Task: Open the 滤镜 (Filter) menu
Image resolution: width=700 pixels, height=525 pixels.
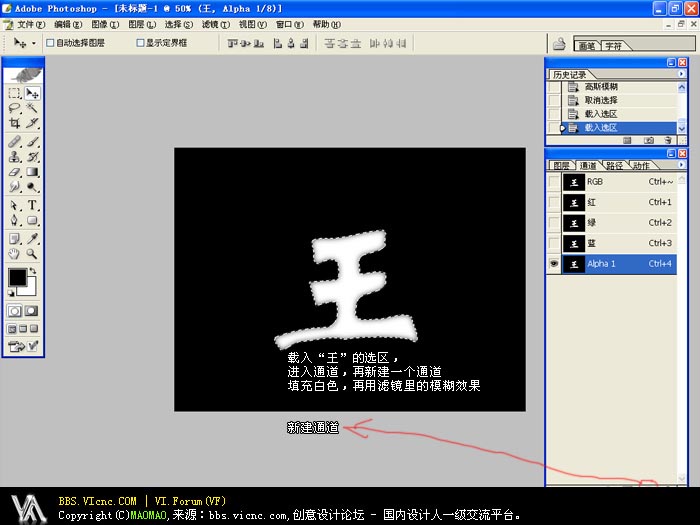Action: (209, 24)
